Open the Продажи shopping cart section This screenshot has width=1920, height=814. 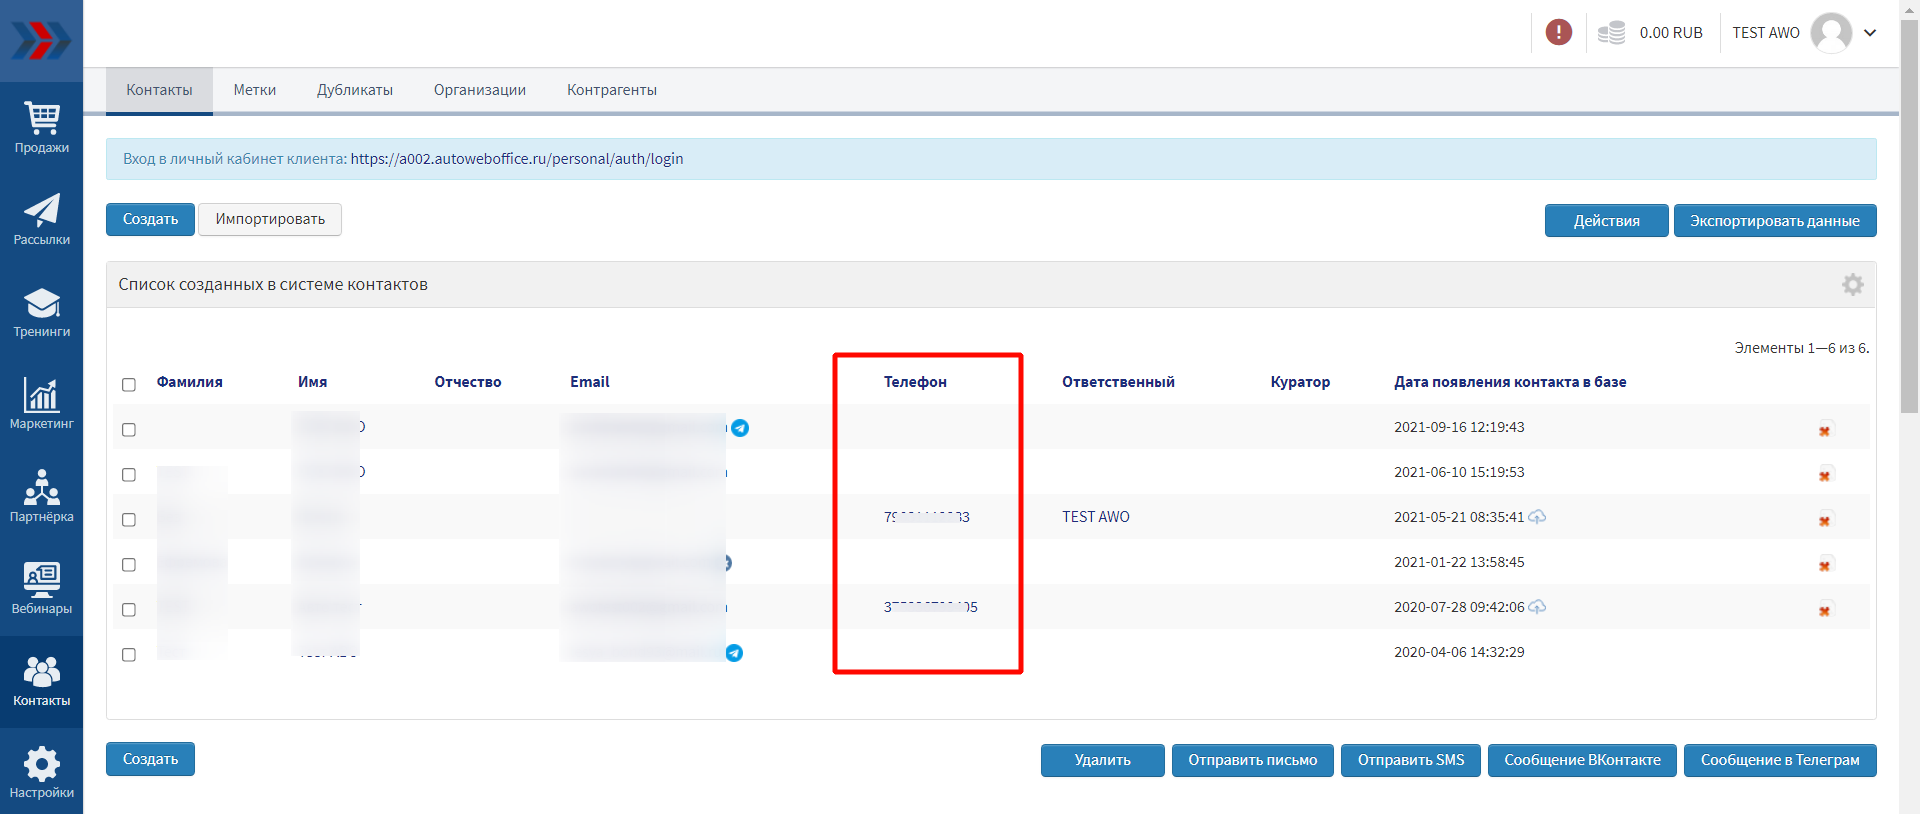(41, 128)
